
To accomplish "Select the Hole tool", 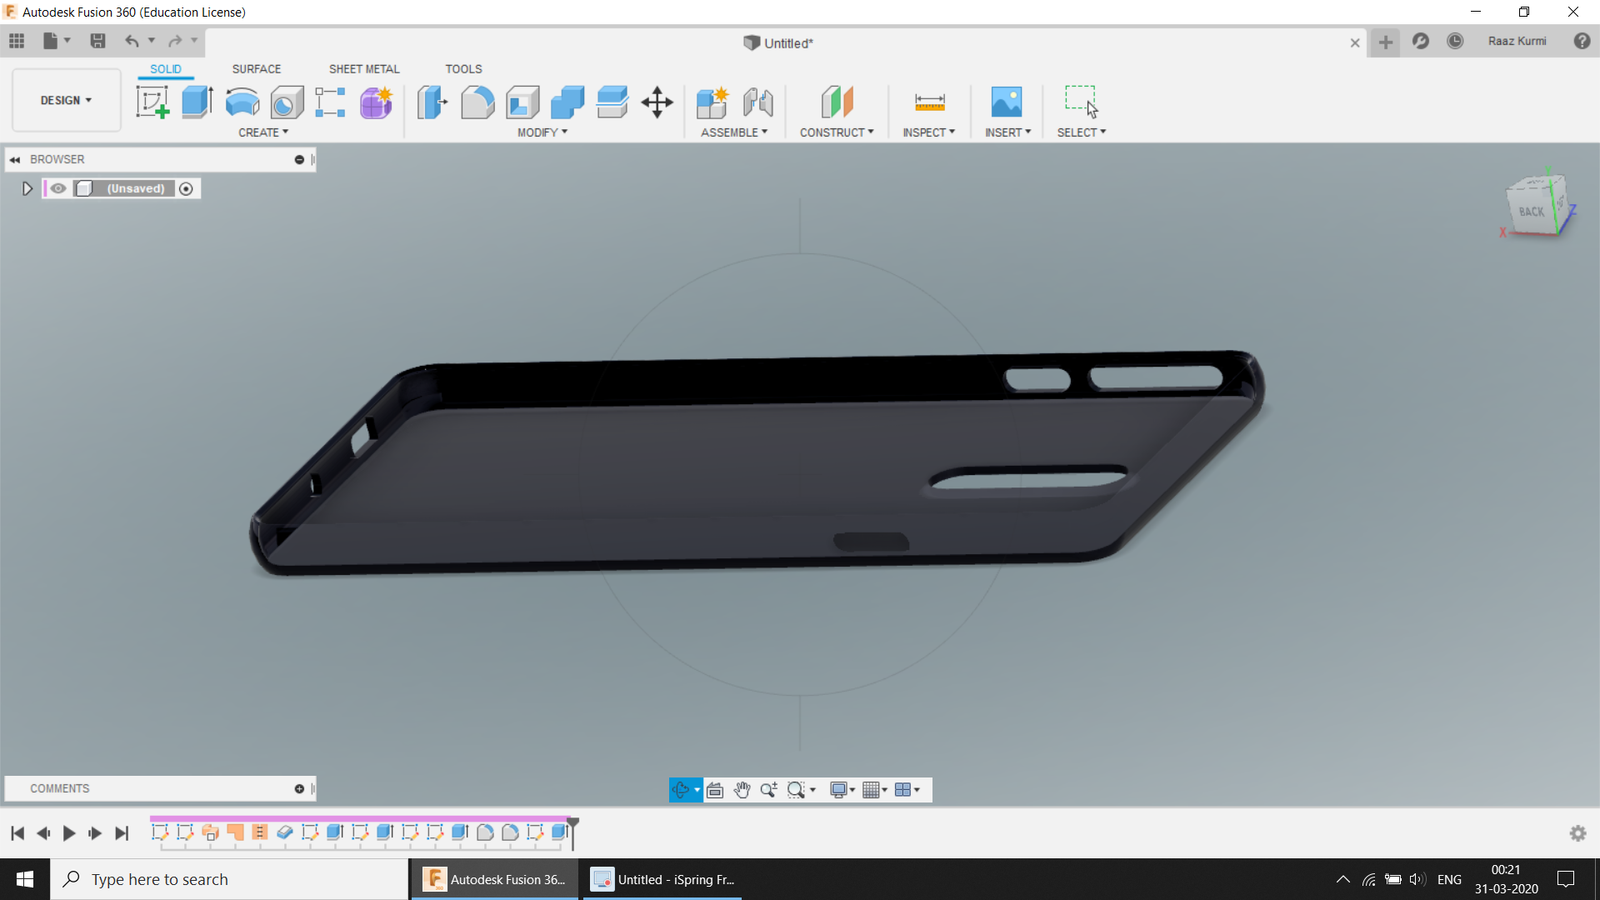I will tap(287, 102).
